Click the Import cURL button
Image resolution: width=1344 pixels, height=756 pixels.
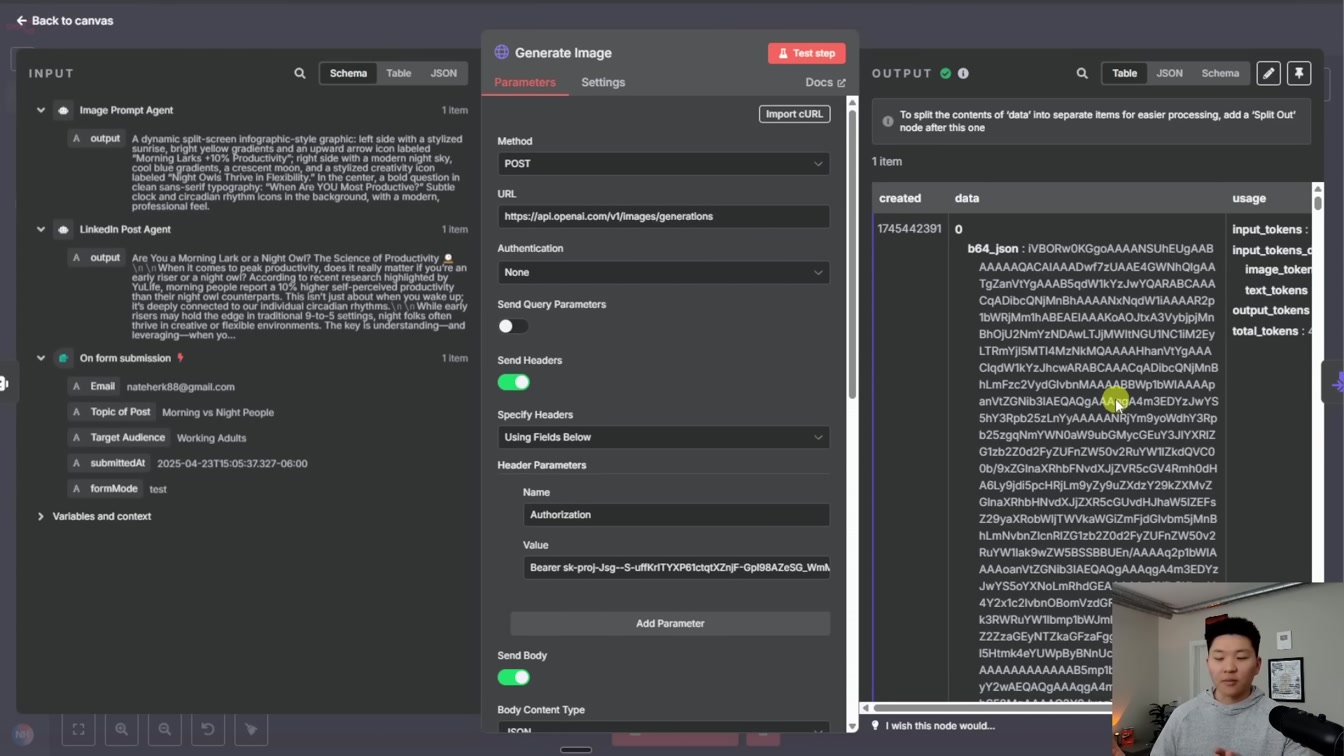(x=794, y=114)
